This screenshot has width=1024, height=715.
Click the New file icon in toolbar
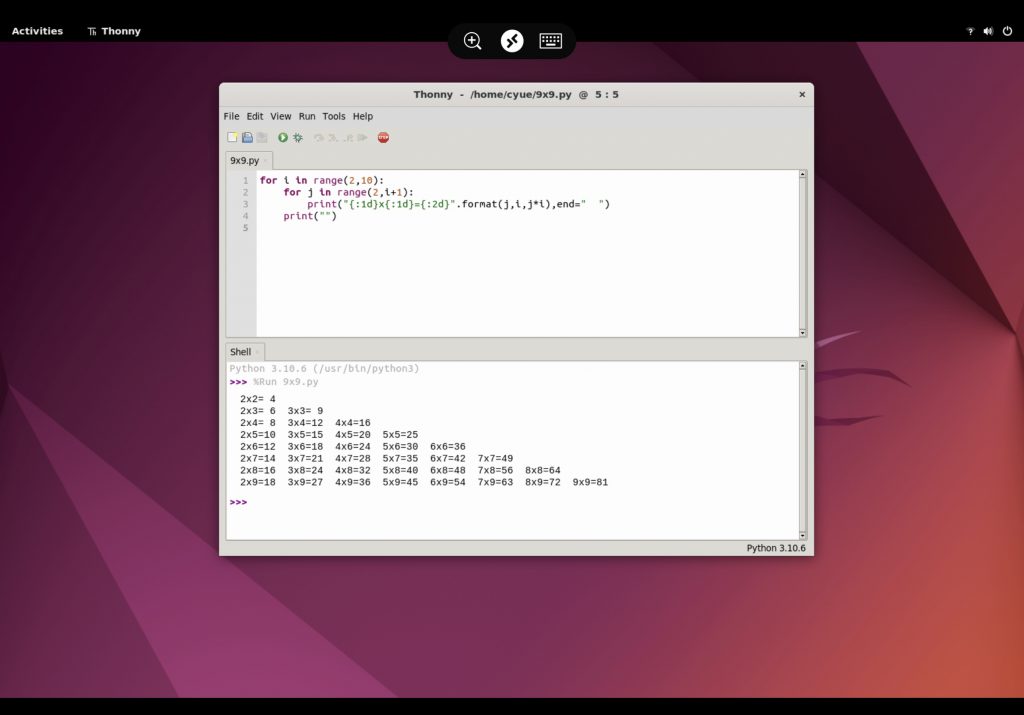(x=232, y=137)
